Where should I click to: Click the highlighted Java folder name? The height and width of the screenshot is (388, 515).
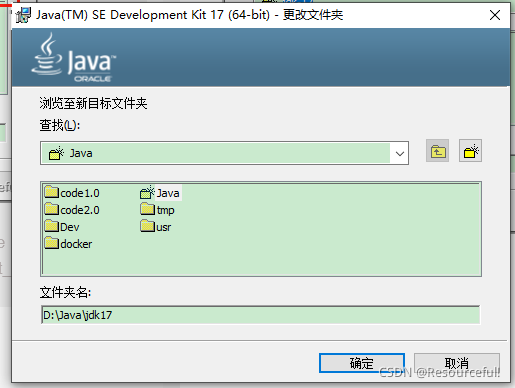[x=168, y=193]
